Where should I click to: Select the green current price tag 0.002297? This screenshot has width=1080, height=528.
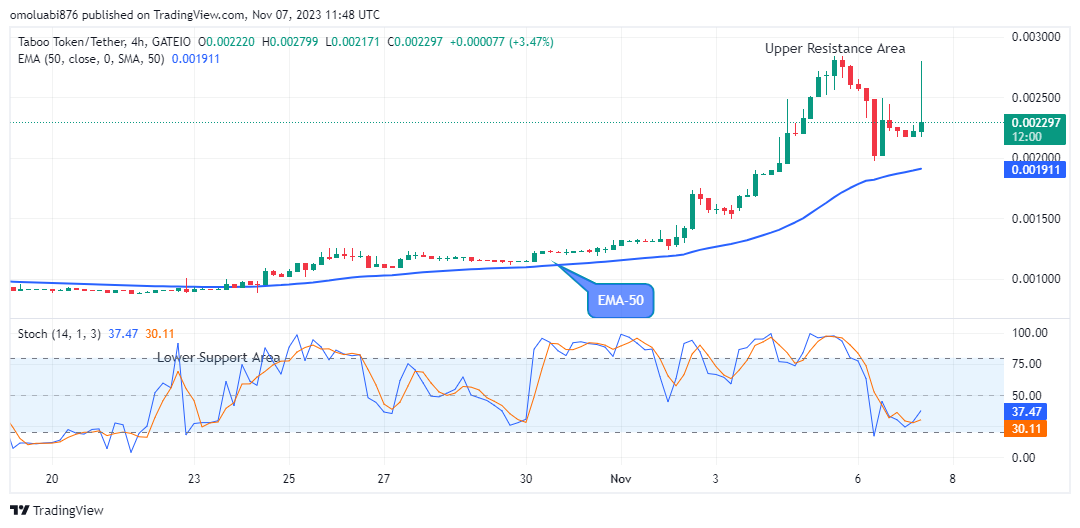coord(1034,129)
